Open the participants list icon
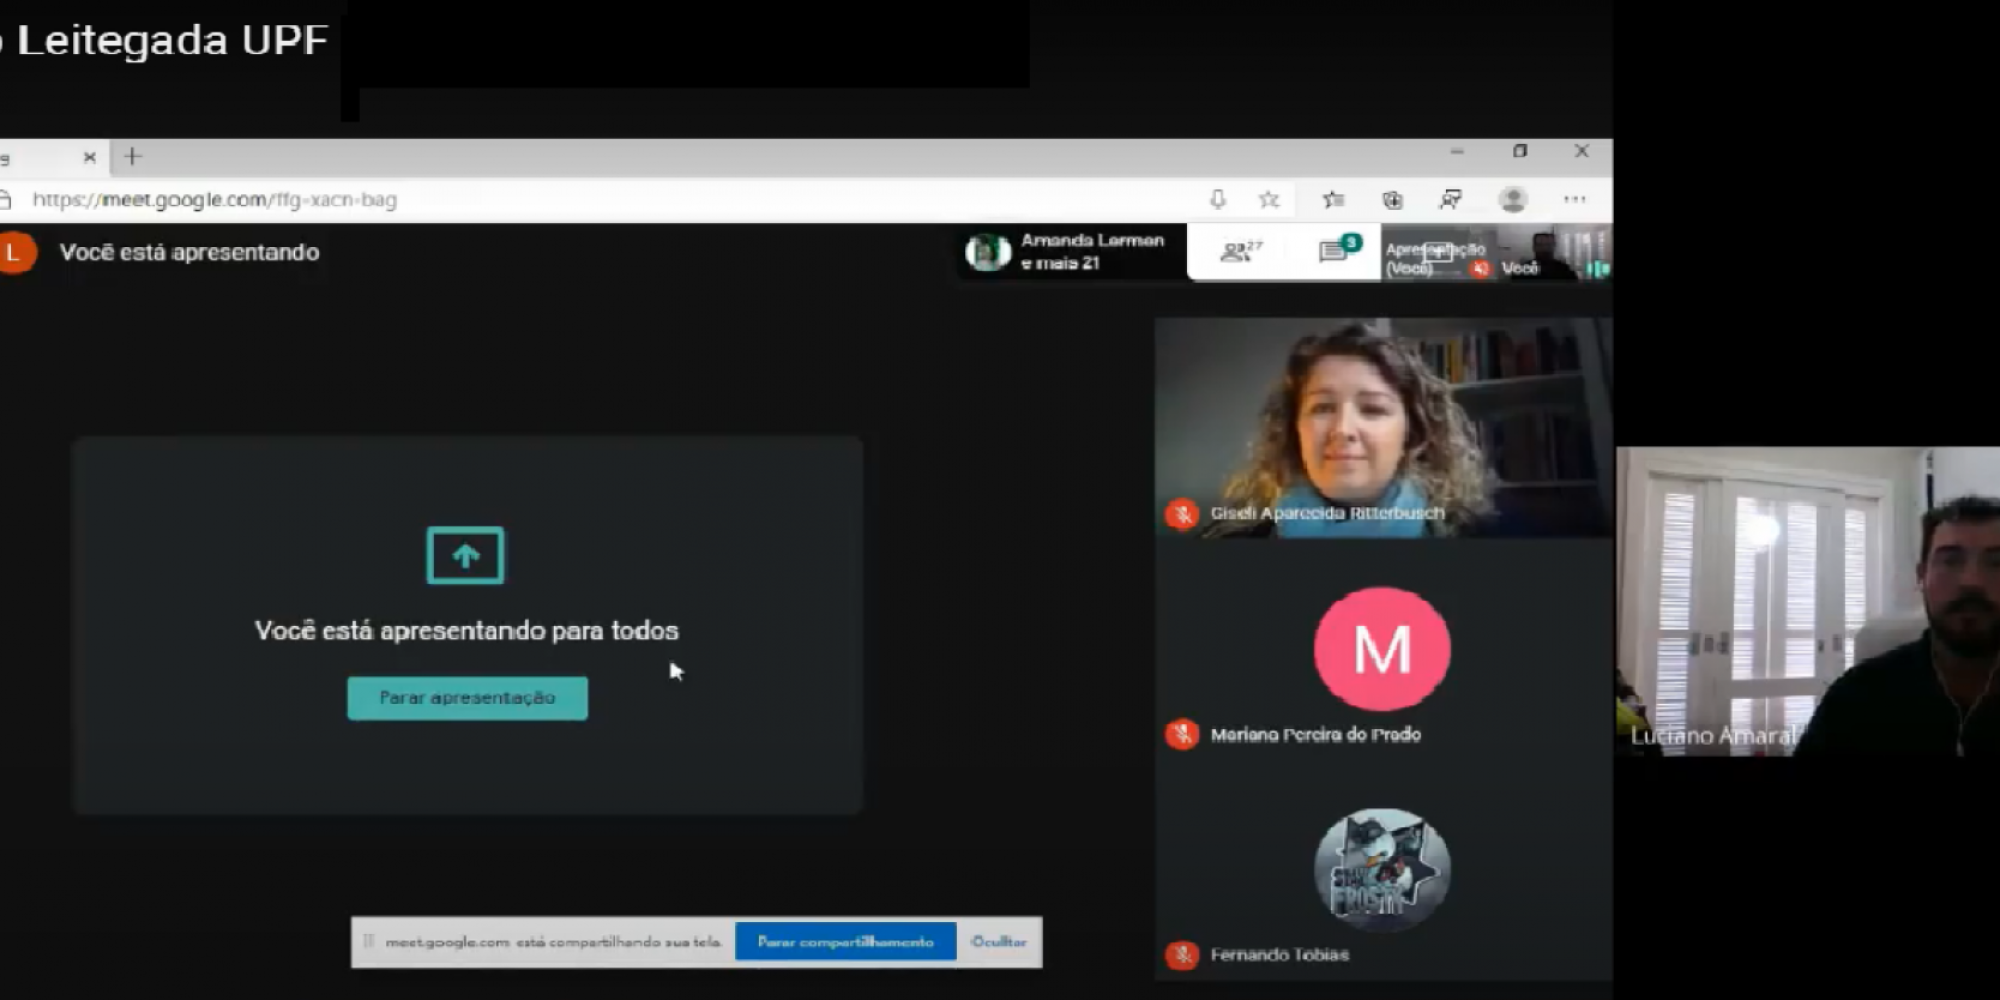2000x1000 pixels. pos(1240,252)
